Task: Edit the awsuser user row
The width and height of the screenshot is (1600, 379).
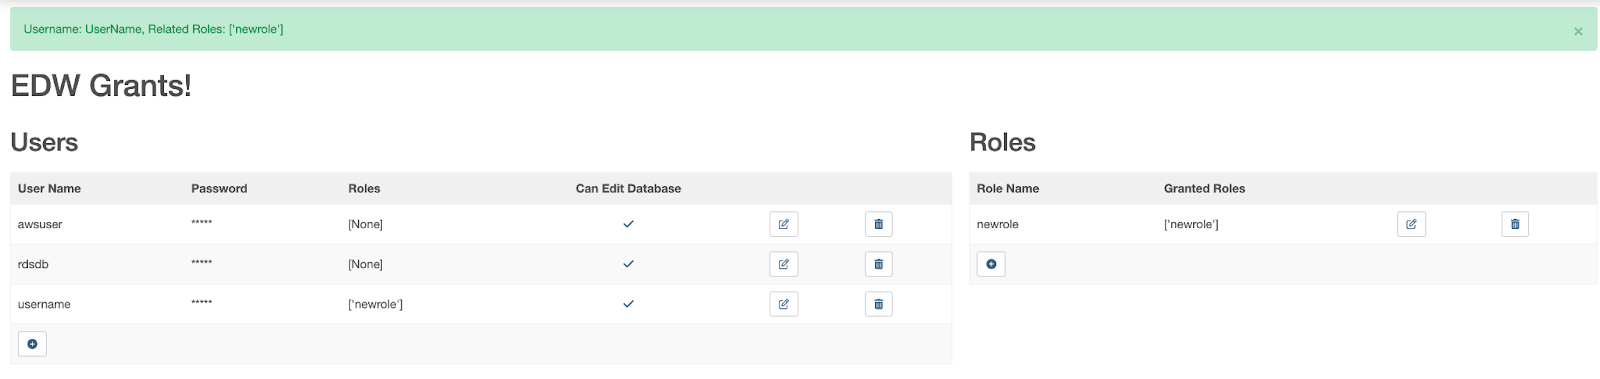Action: pos(784,224)
